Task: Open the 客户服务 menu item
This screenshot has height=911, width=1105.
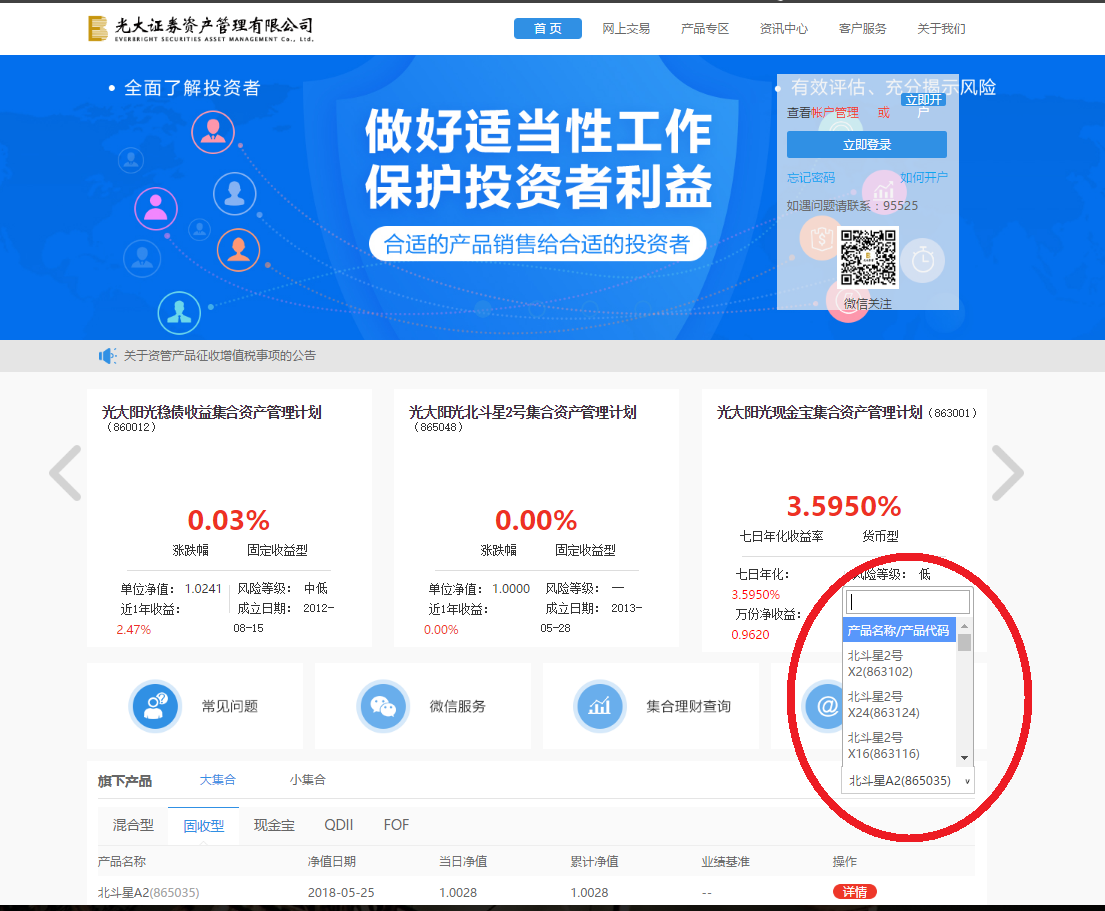Action: tap(863, 29)
